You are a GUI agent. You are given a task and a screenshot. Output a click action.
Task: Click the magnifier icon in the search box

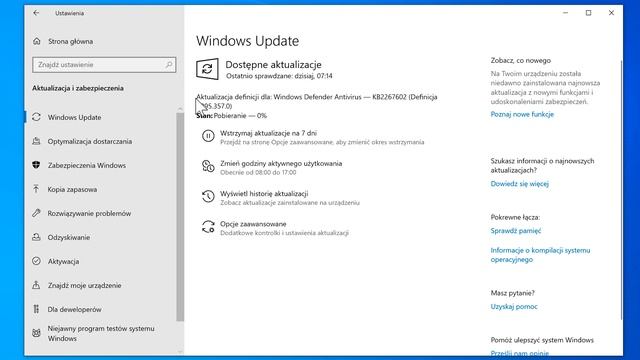click(x=169, y=64)
